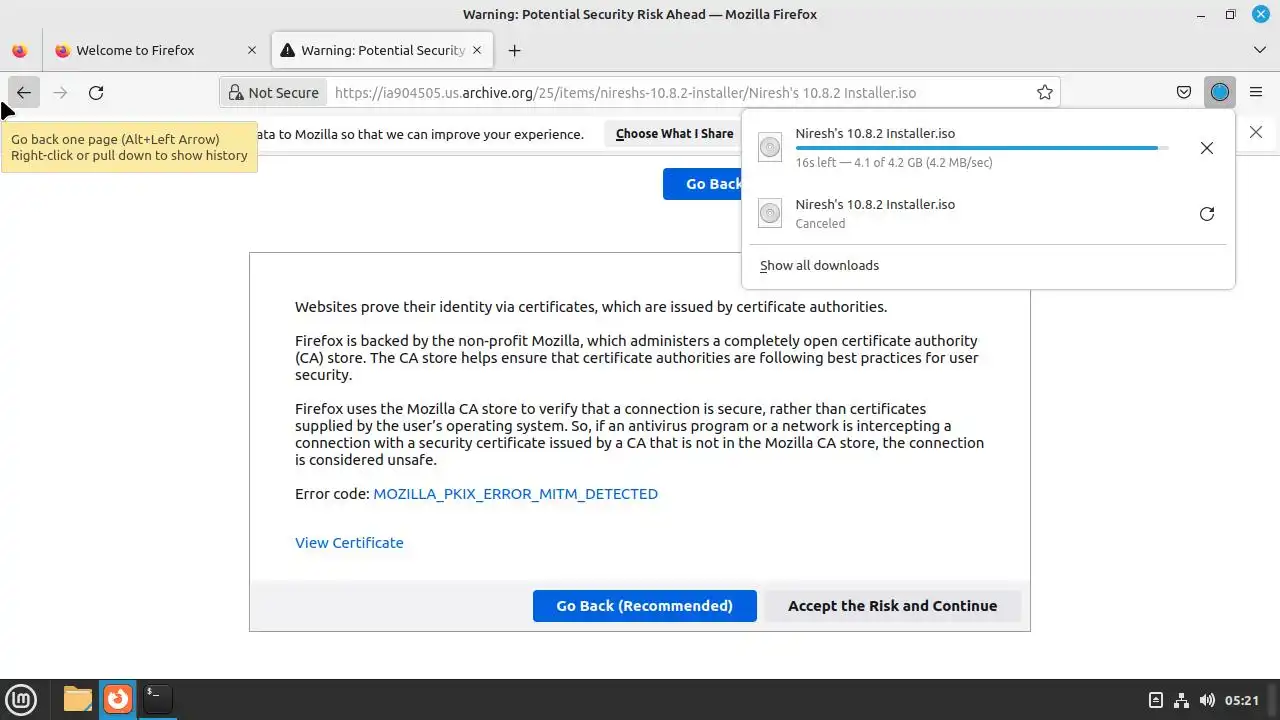Open the MOZILLA_PKIX_ERROR_MITM_DETECTED error code link
Viewport: 1280px width, 720px height.
click(515, 494)
